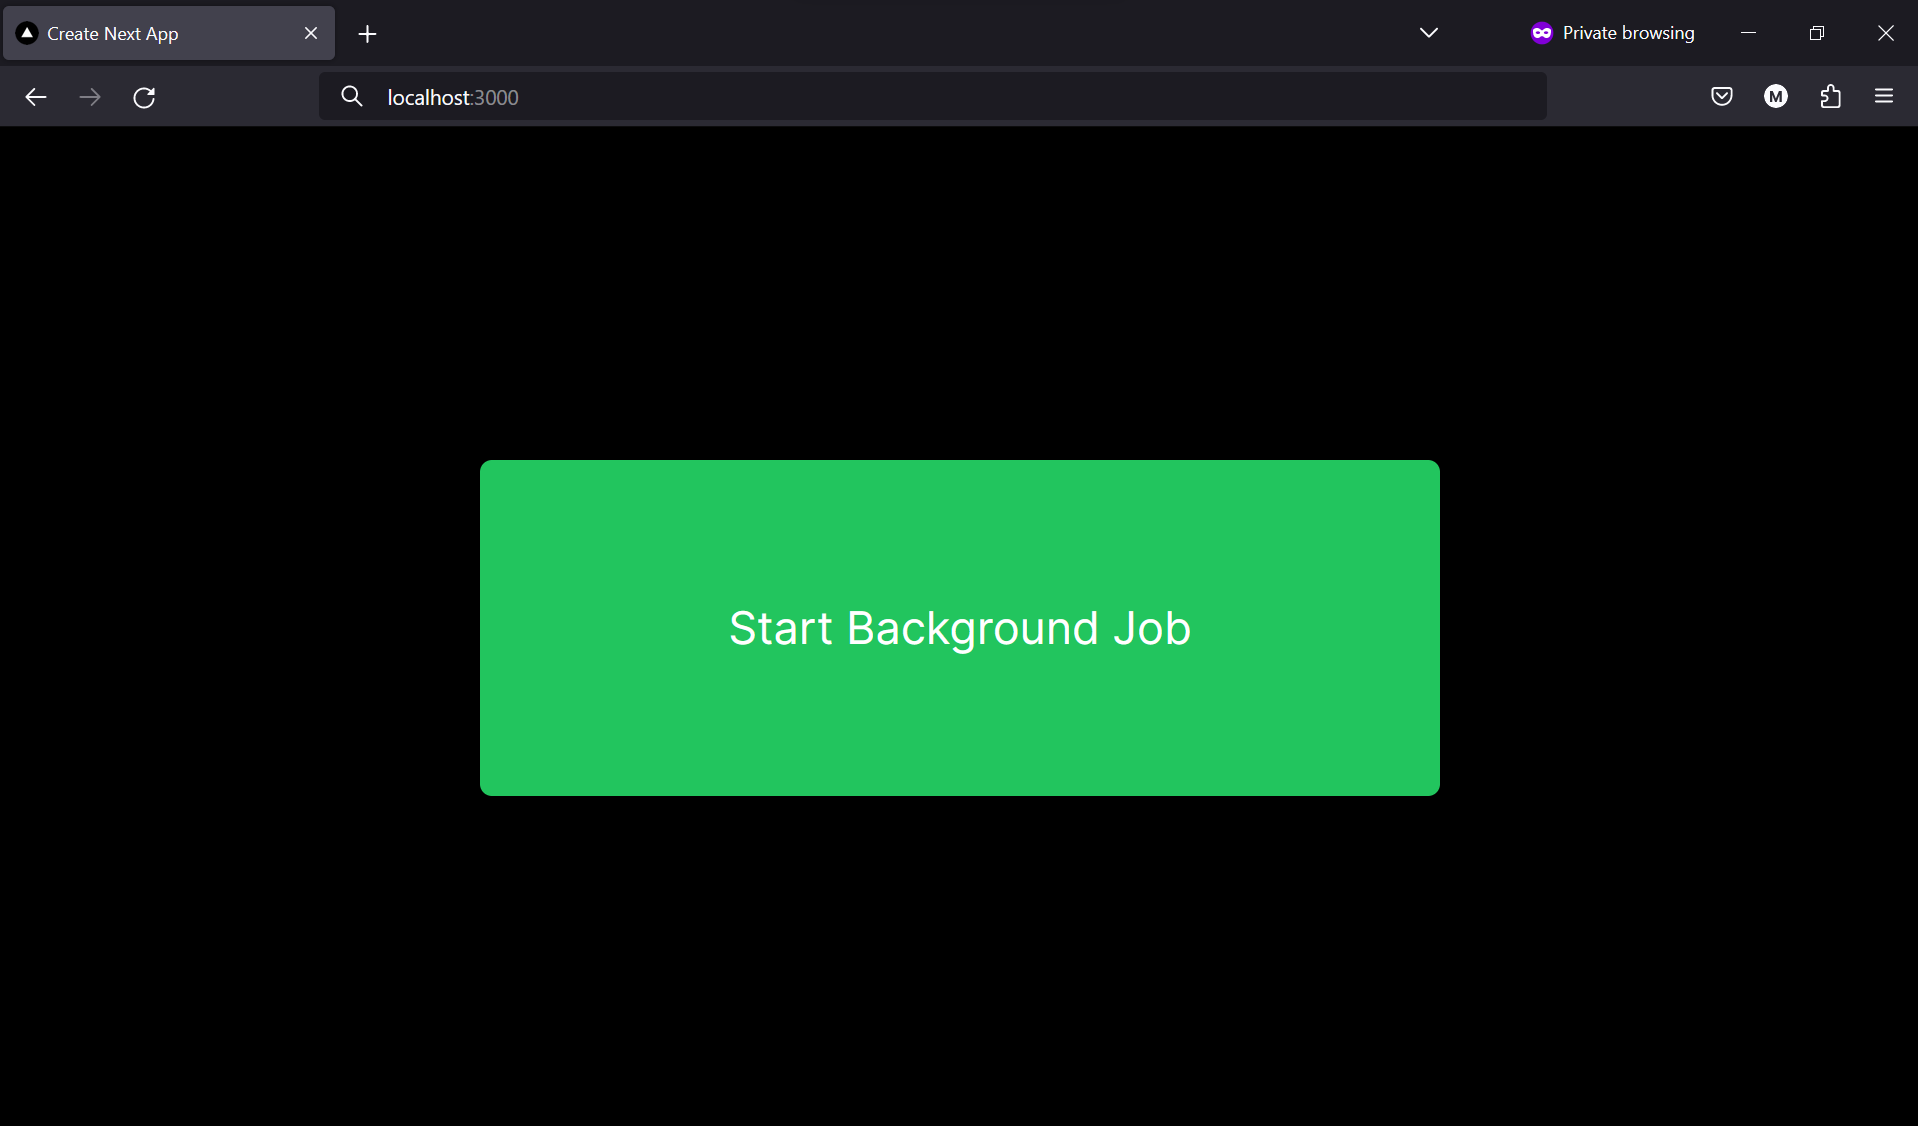Navigate back using the back arrow

(36, 96)
